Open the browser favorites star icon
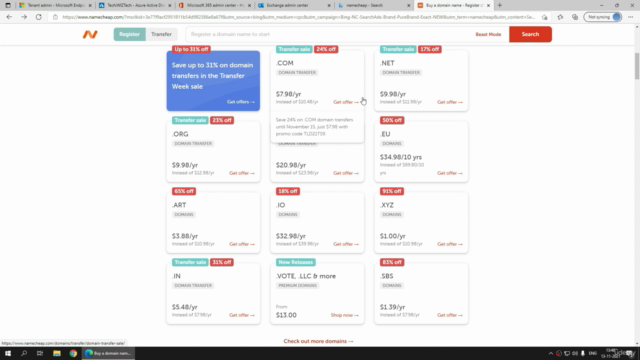The height and width of the screenshot is (360, 640). pos(560,17)
